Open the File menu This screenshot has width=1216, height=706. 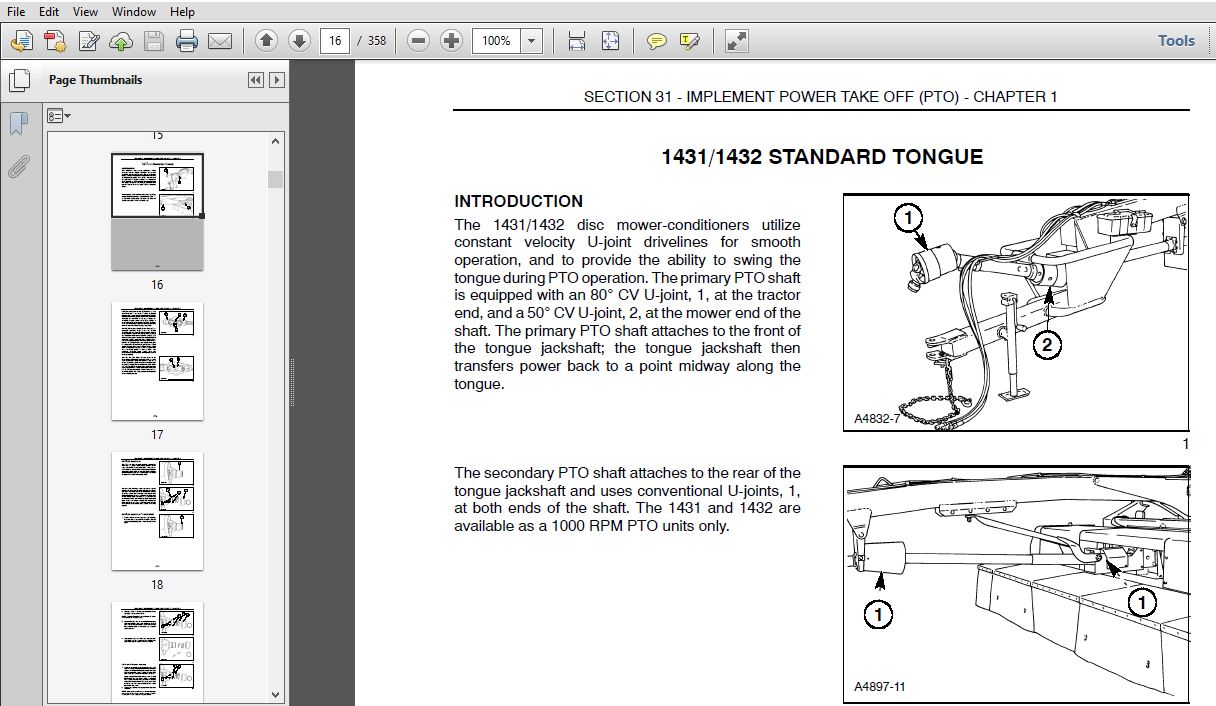click(x=16, y=12)
